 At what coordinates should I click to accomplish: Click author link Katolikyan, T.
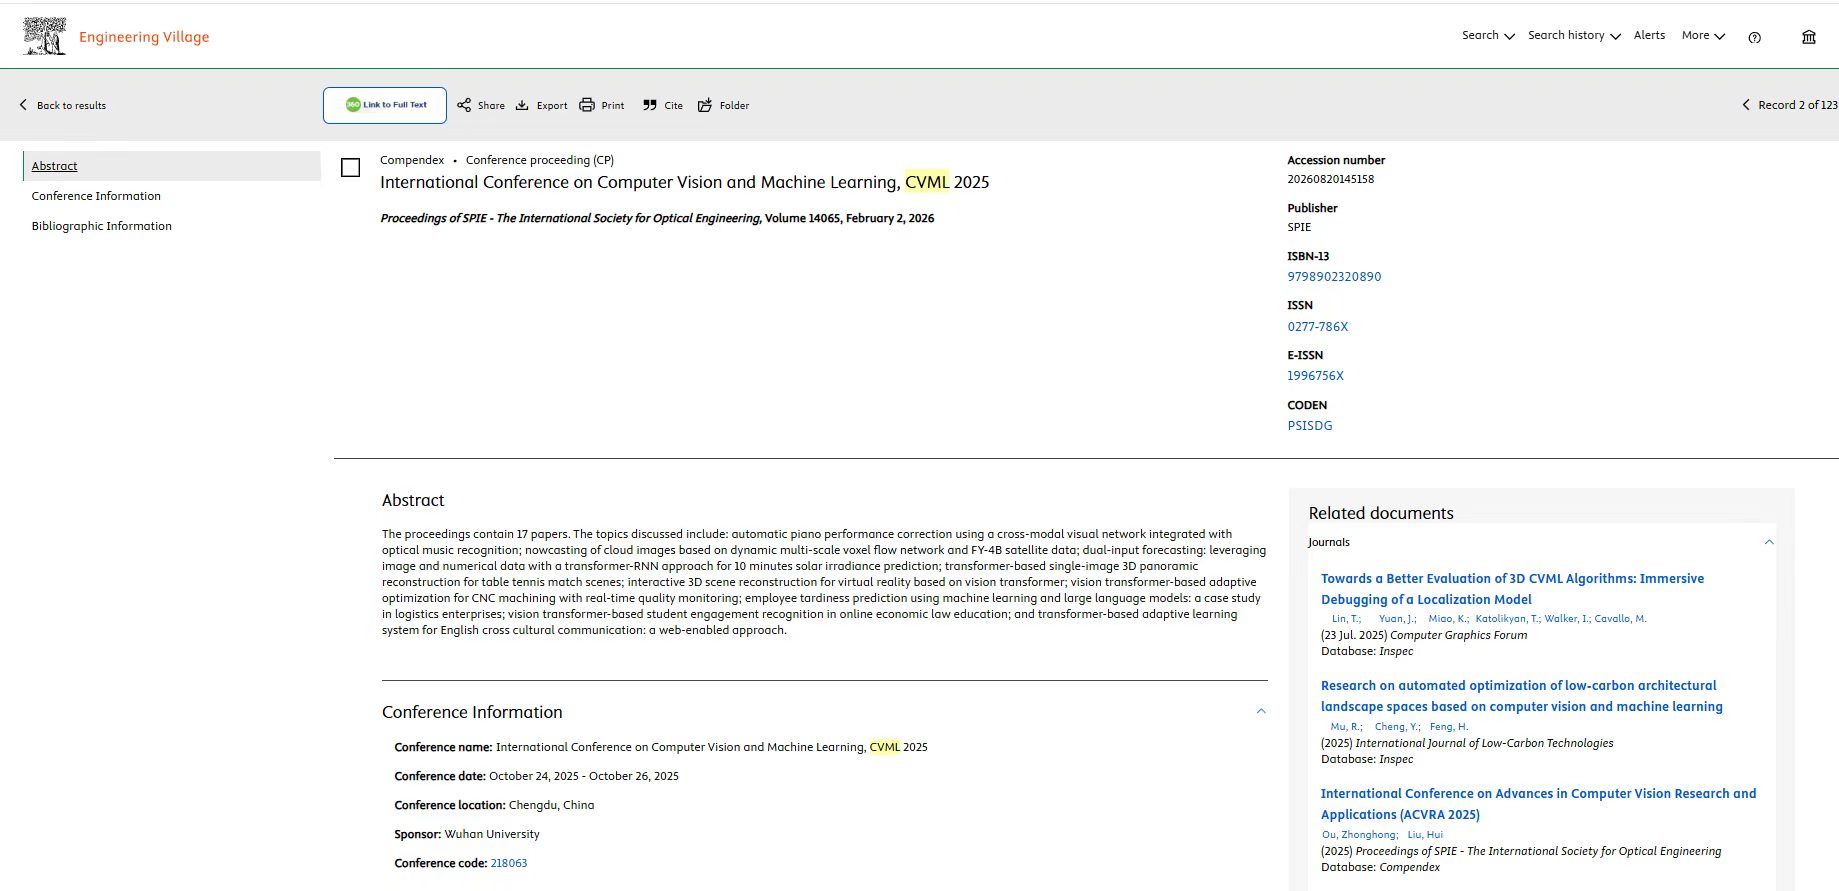1508,619
